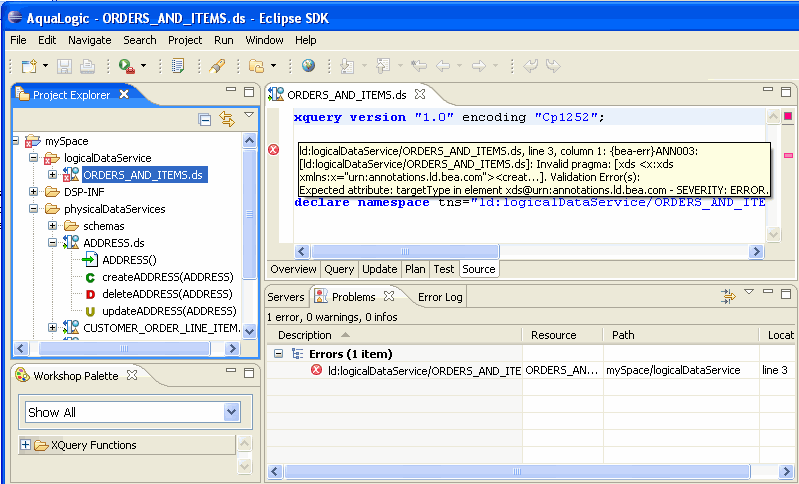Image resolution: width=799 pixels, height=484 pixels.
Task: Open the Error Log view tab
Action: click(x=440, y=297)
